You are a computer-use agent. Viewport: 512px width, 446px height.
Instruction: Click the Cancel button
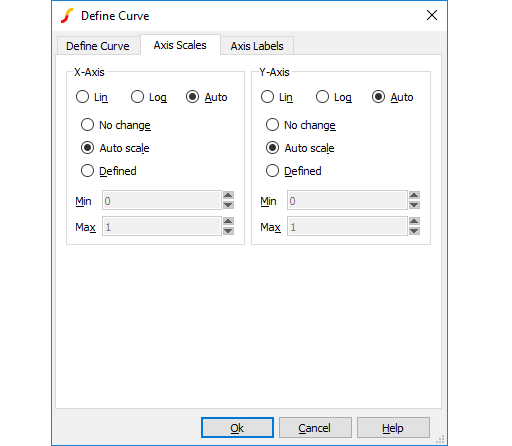[315, 428]
